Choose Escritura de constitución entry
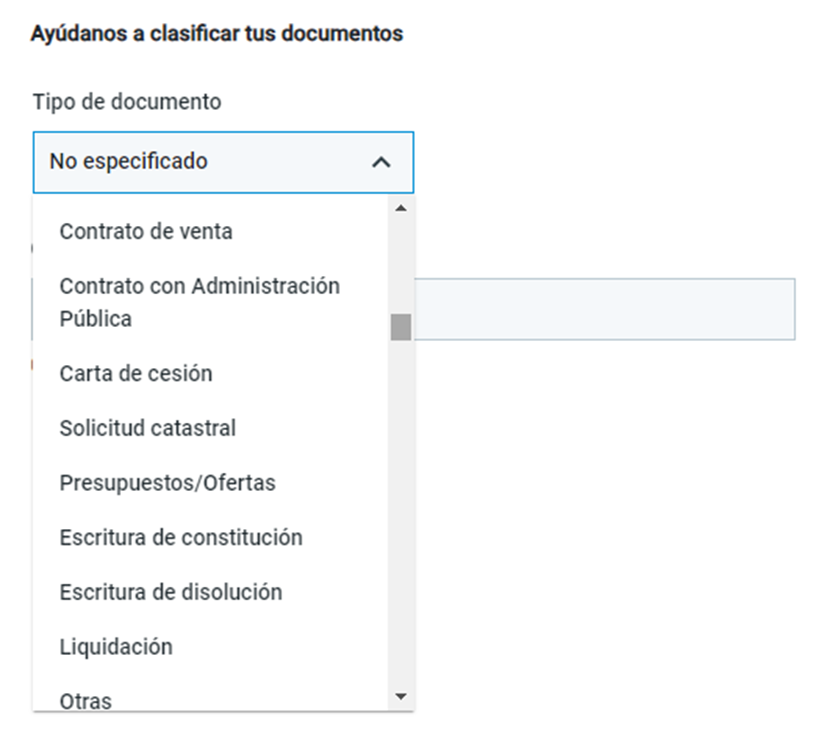 coord(210,538)
